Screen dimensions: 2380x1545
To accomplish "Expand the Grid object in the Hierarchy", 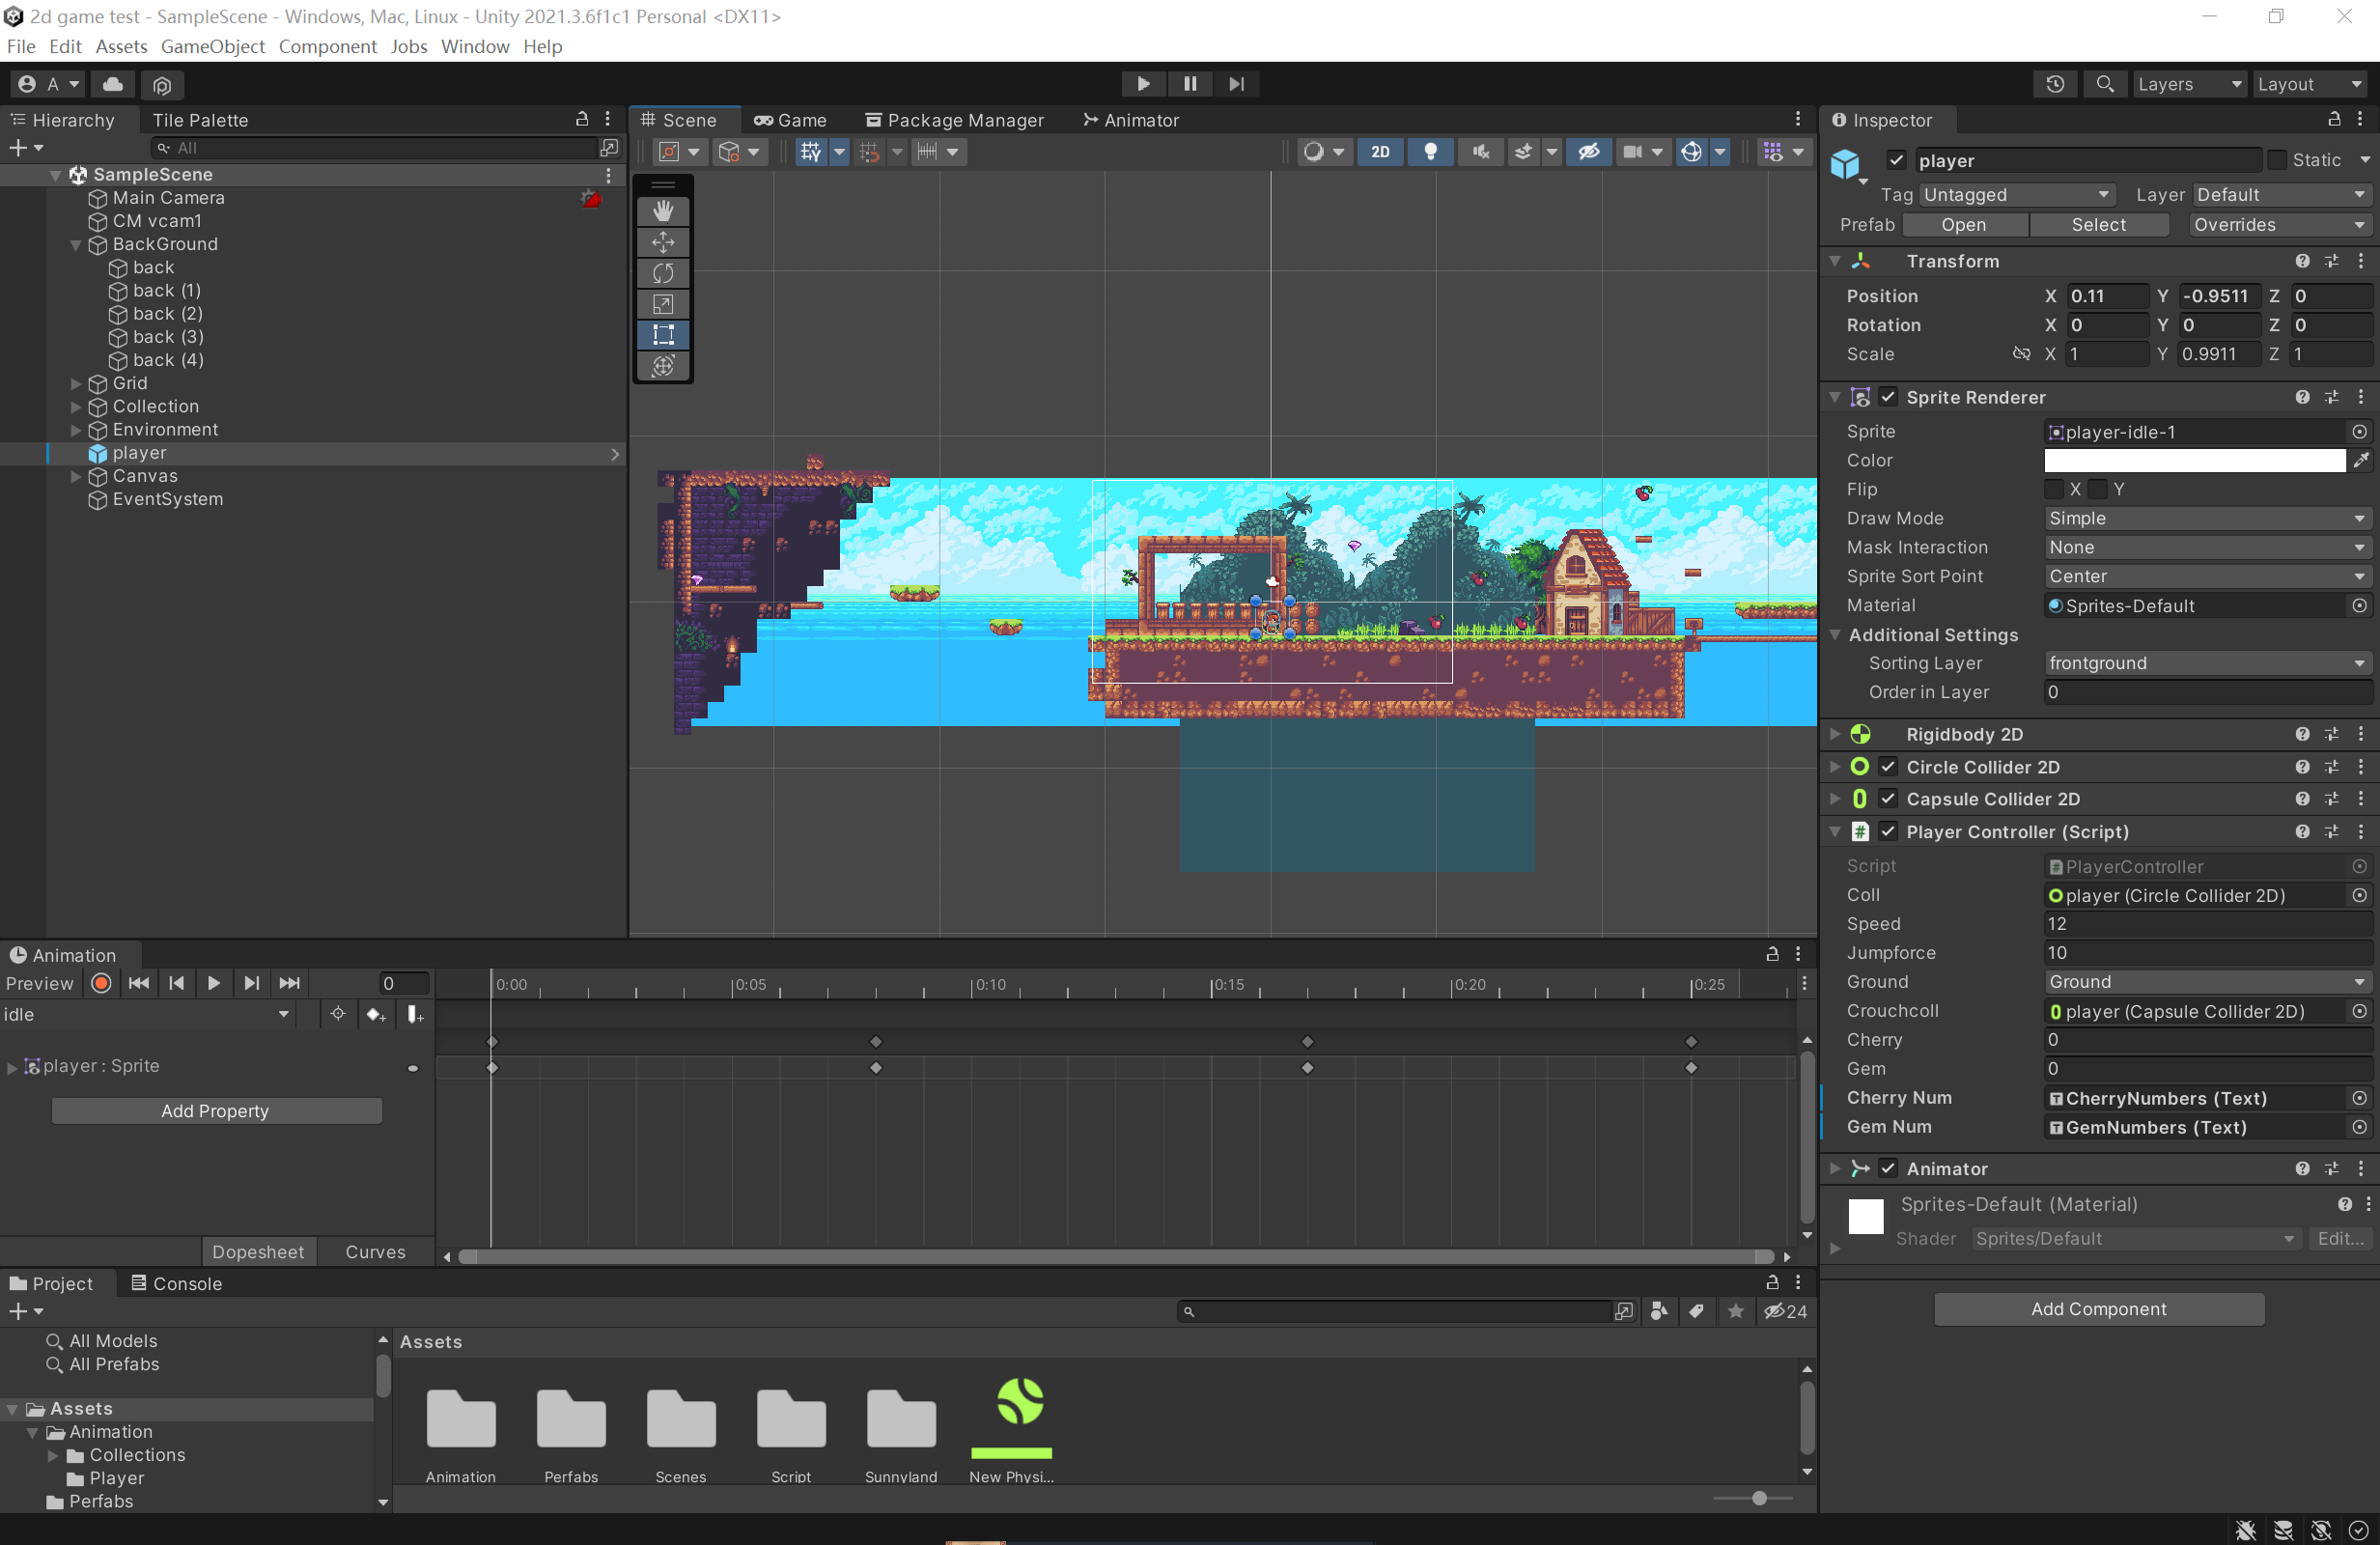I will click(x=76, y=383).
